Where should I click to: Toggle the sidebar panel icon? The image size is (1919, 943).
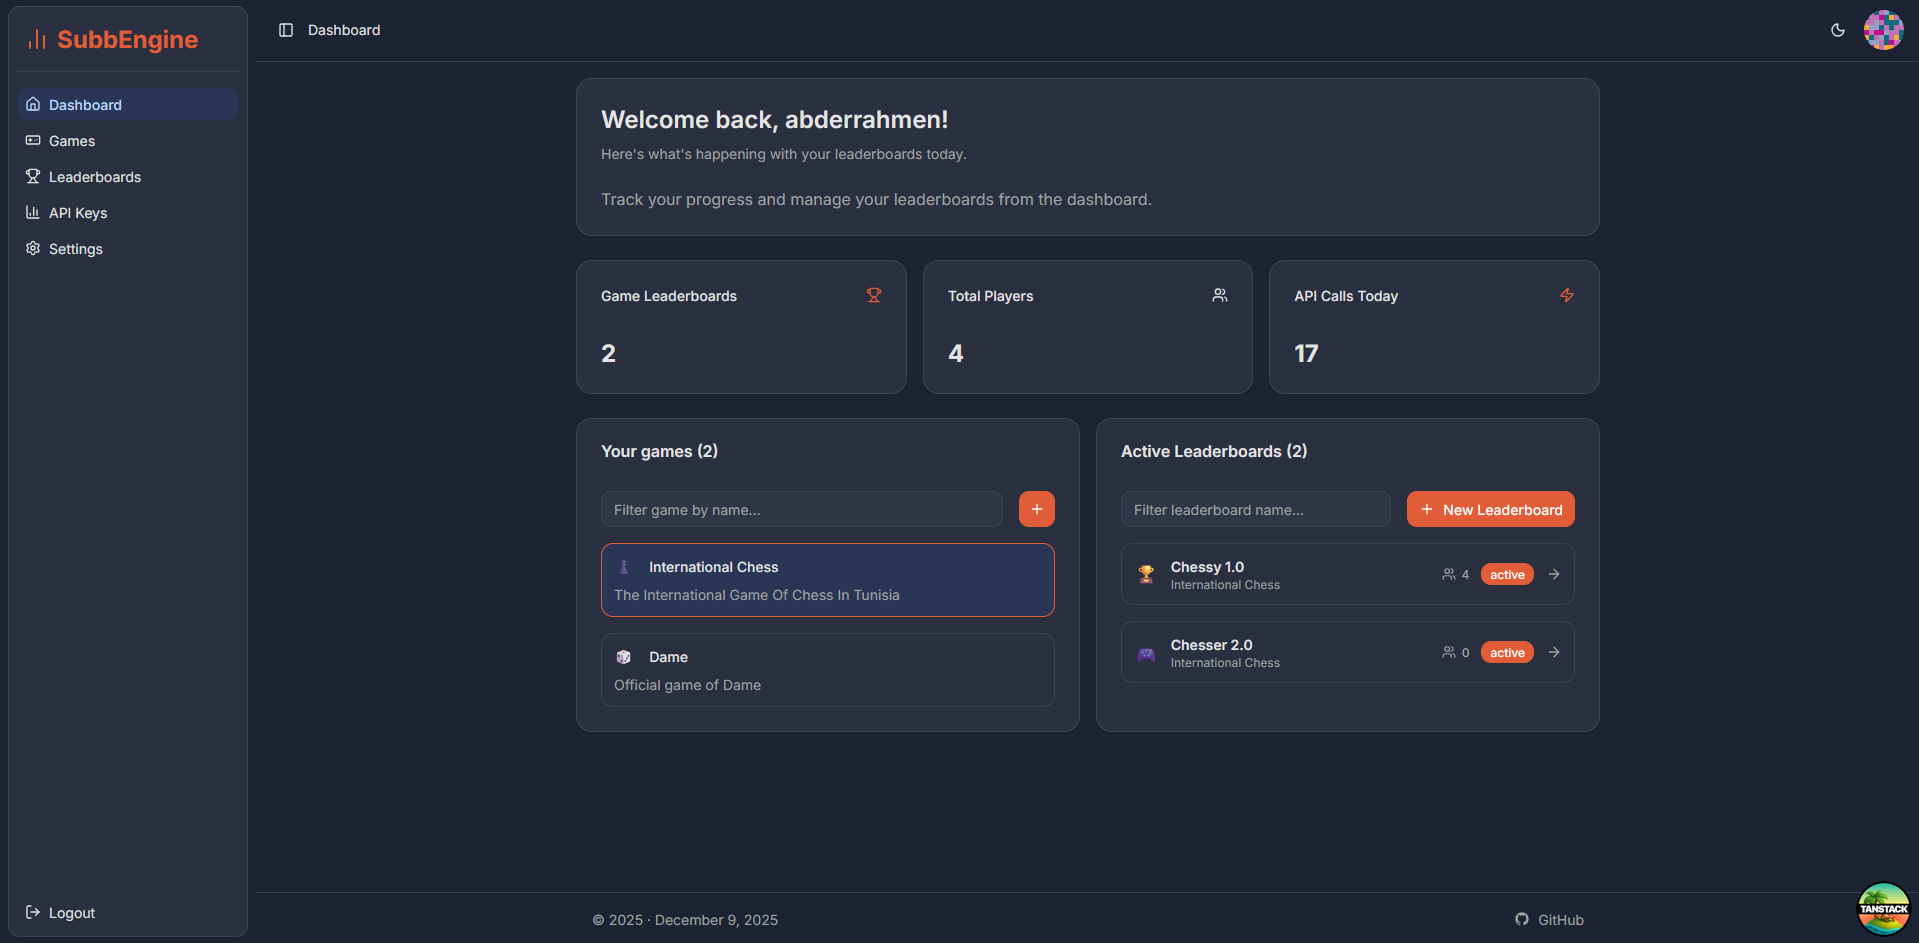coord(286,30)
